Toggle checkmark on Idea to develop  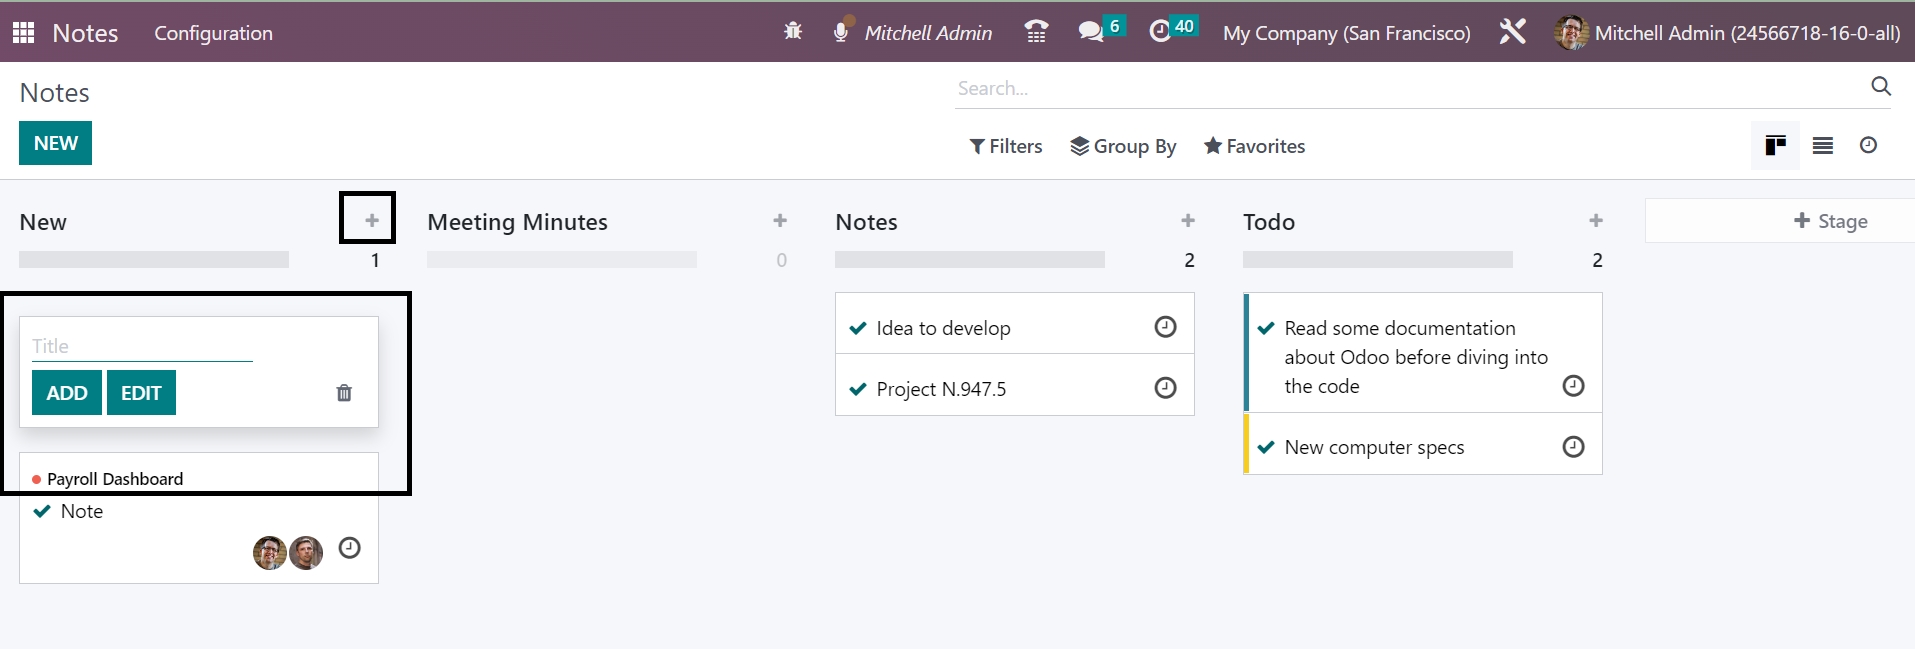tap(858, 328)
